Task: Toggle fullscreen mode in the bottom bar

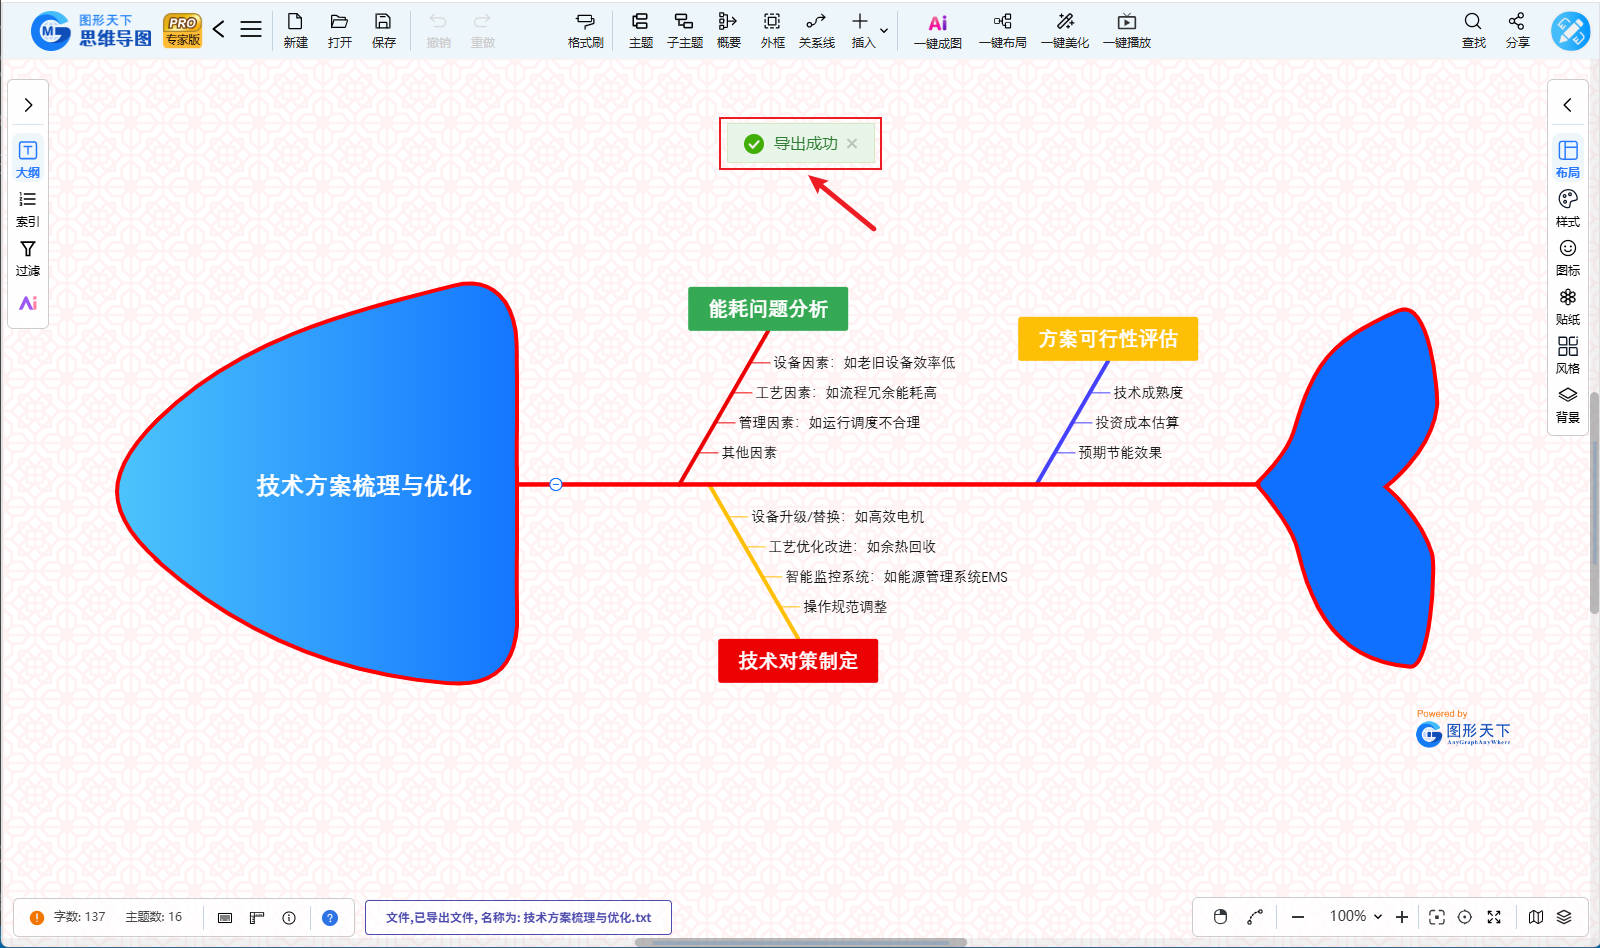Action: [x=1494, y=917]
